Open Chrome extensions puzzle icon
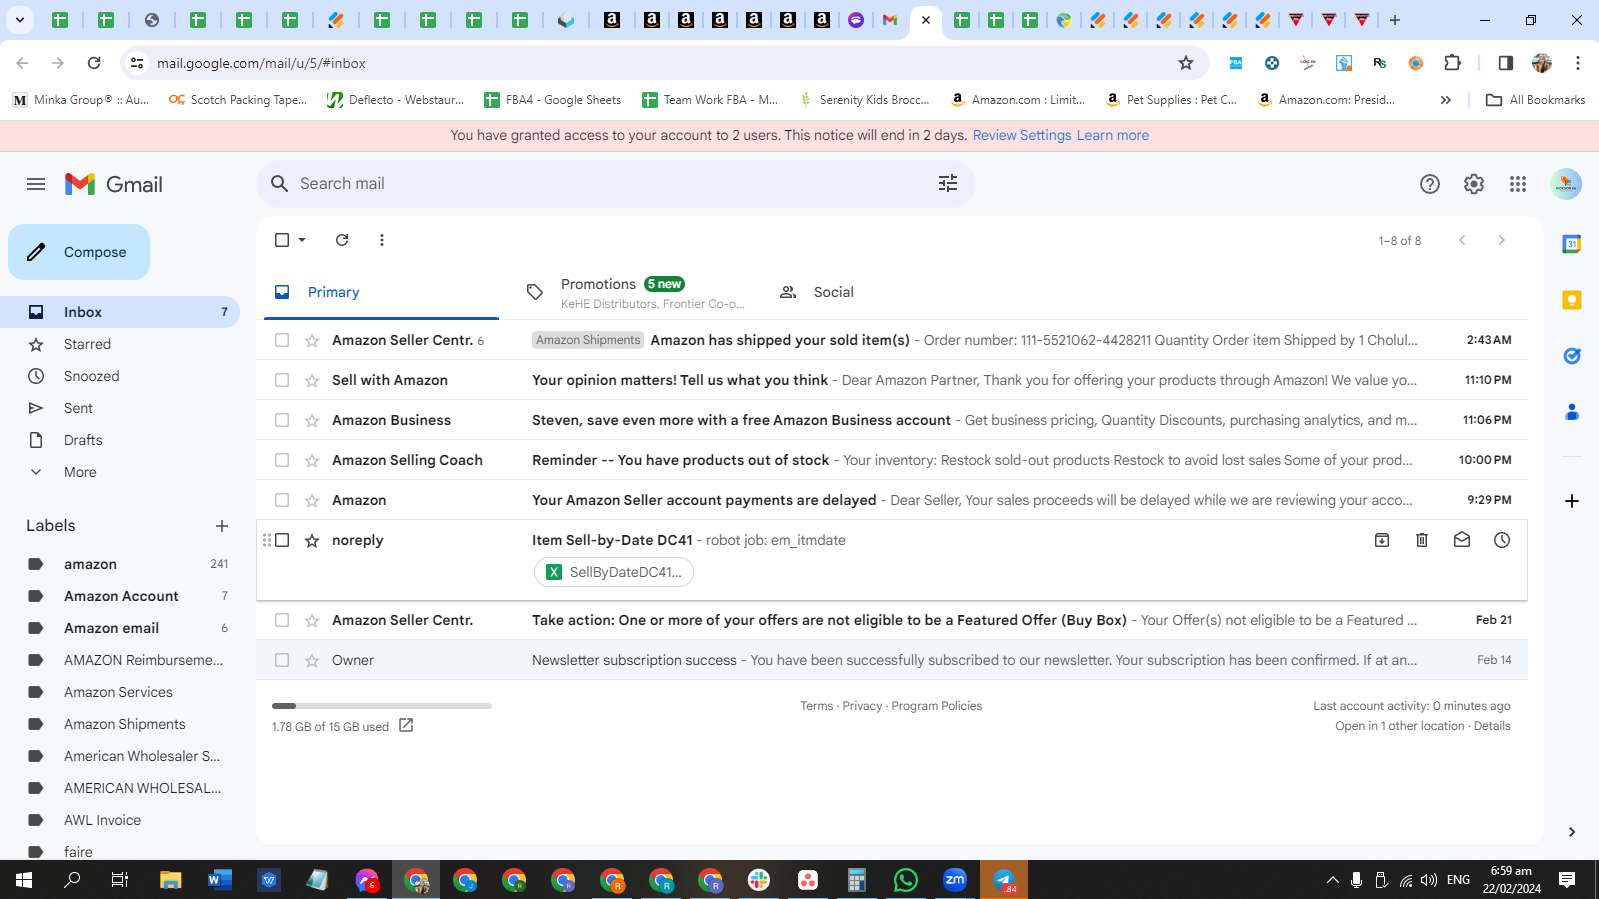This screenshot has width=1599, height=899. click(1453, 63)
